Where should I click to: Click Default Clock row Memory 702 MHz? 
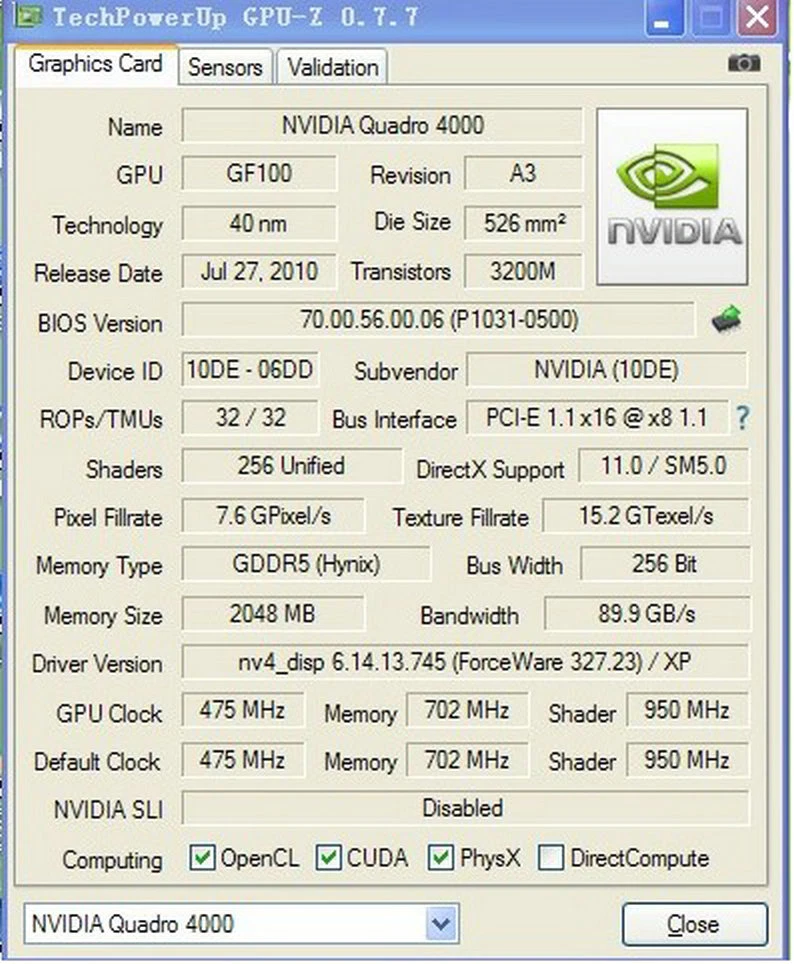467,760
